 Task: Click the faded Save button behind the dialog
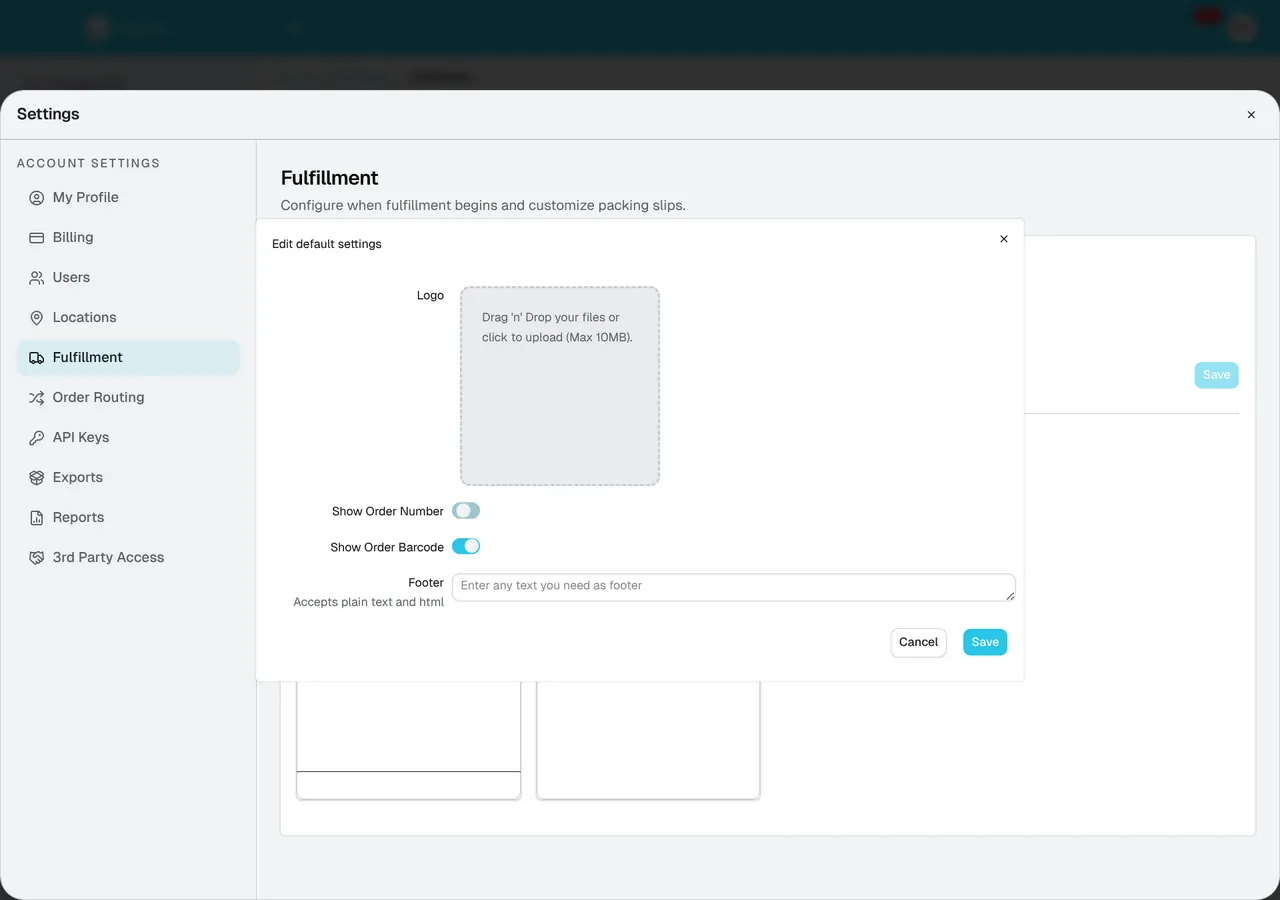click(1216, 375)
